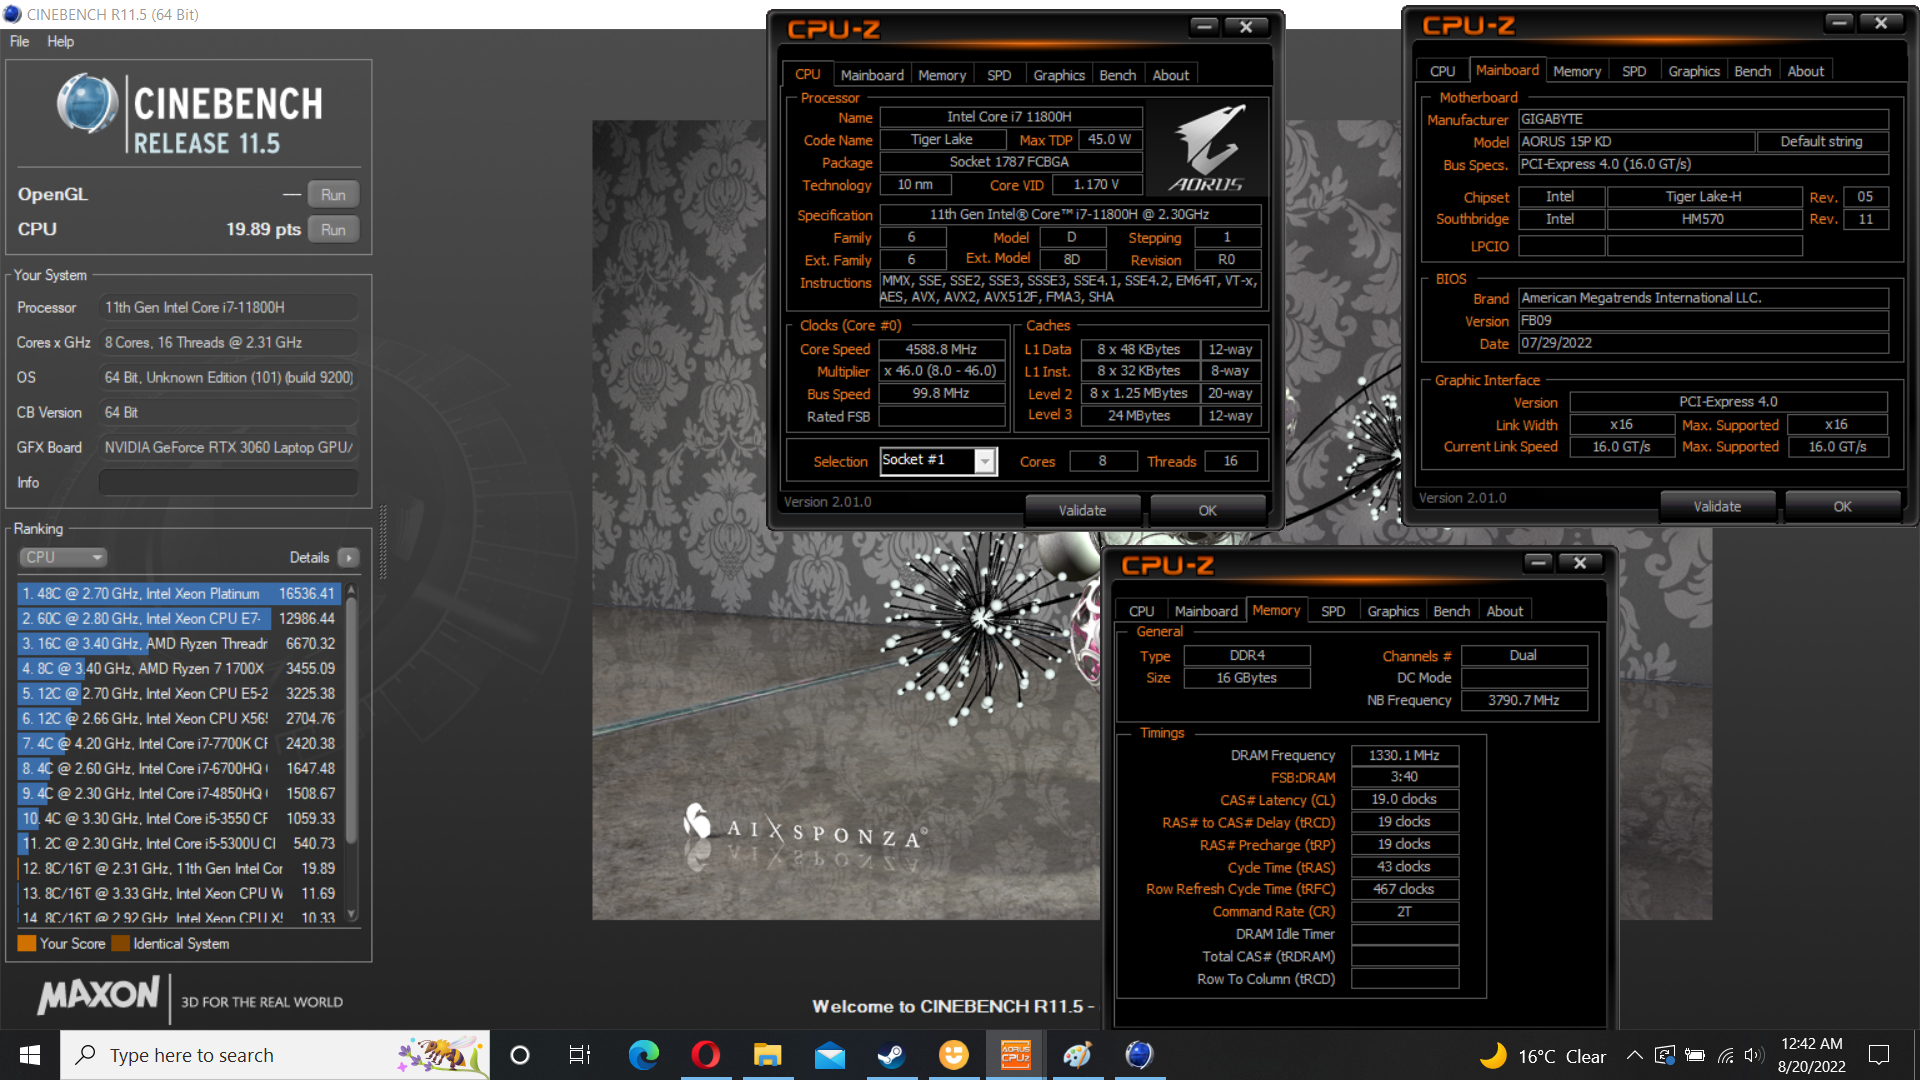1920x1080 pixels.
Task: Click the Identical System legend swatch
Action: 121,943
